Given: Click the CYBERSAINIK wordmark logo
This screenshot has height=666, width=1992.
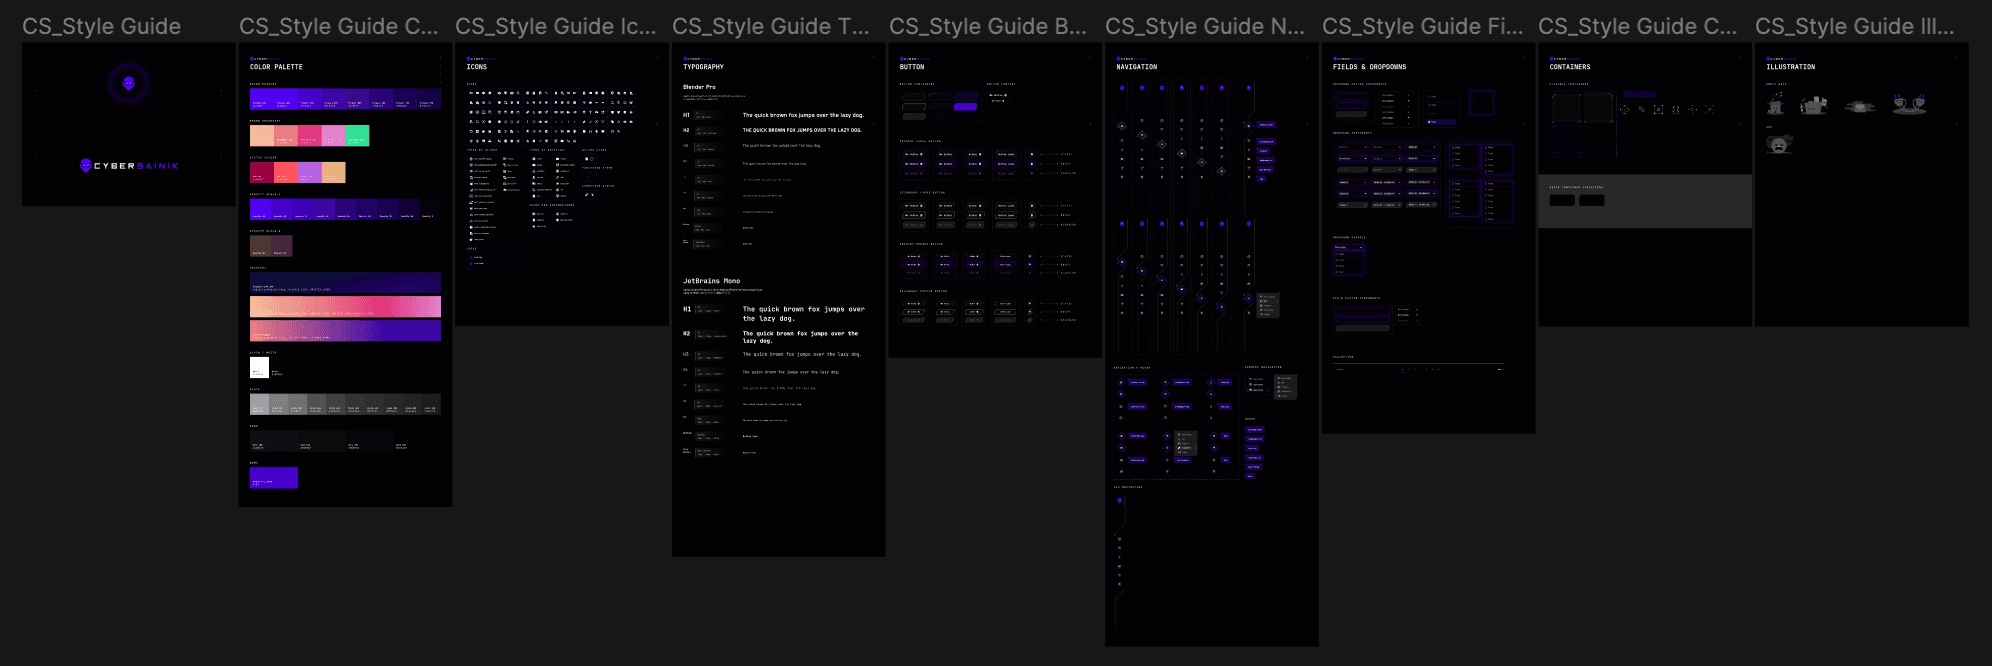Looking at the screenshot, I should pyautogui.click(x=129, y=166).
